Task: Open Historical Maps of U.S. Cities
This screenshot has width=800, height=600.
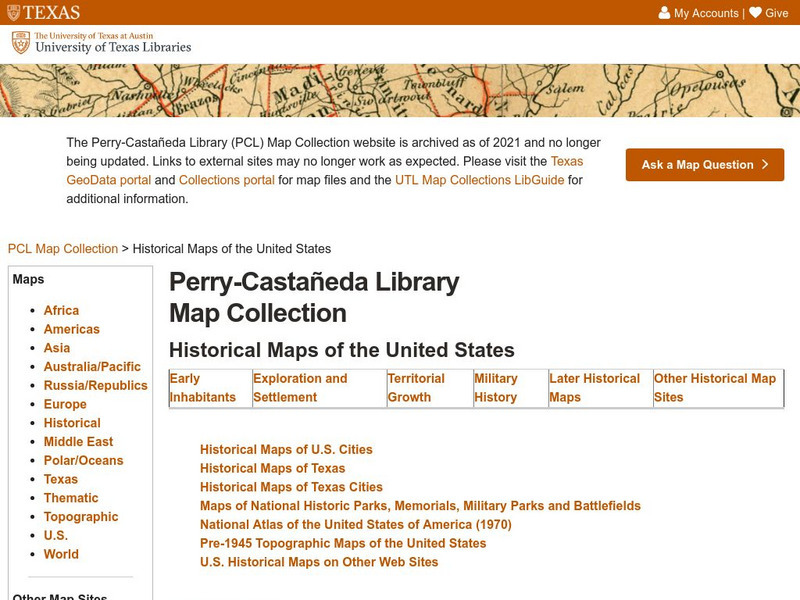Action: click(285, 449)
